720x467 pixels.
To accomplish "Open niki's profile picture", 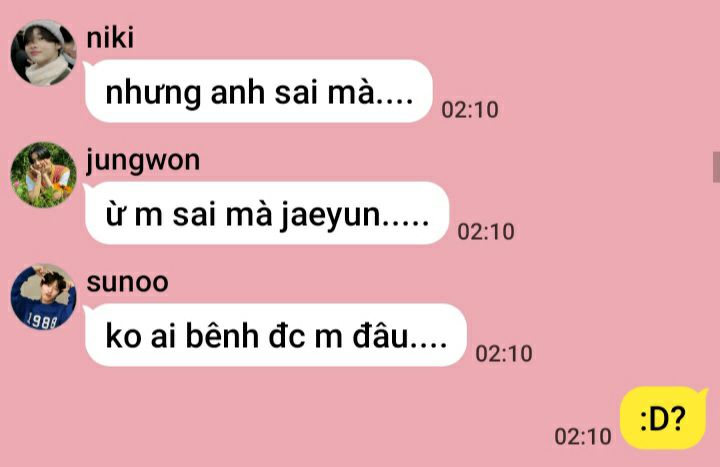I will pos(44,53).
